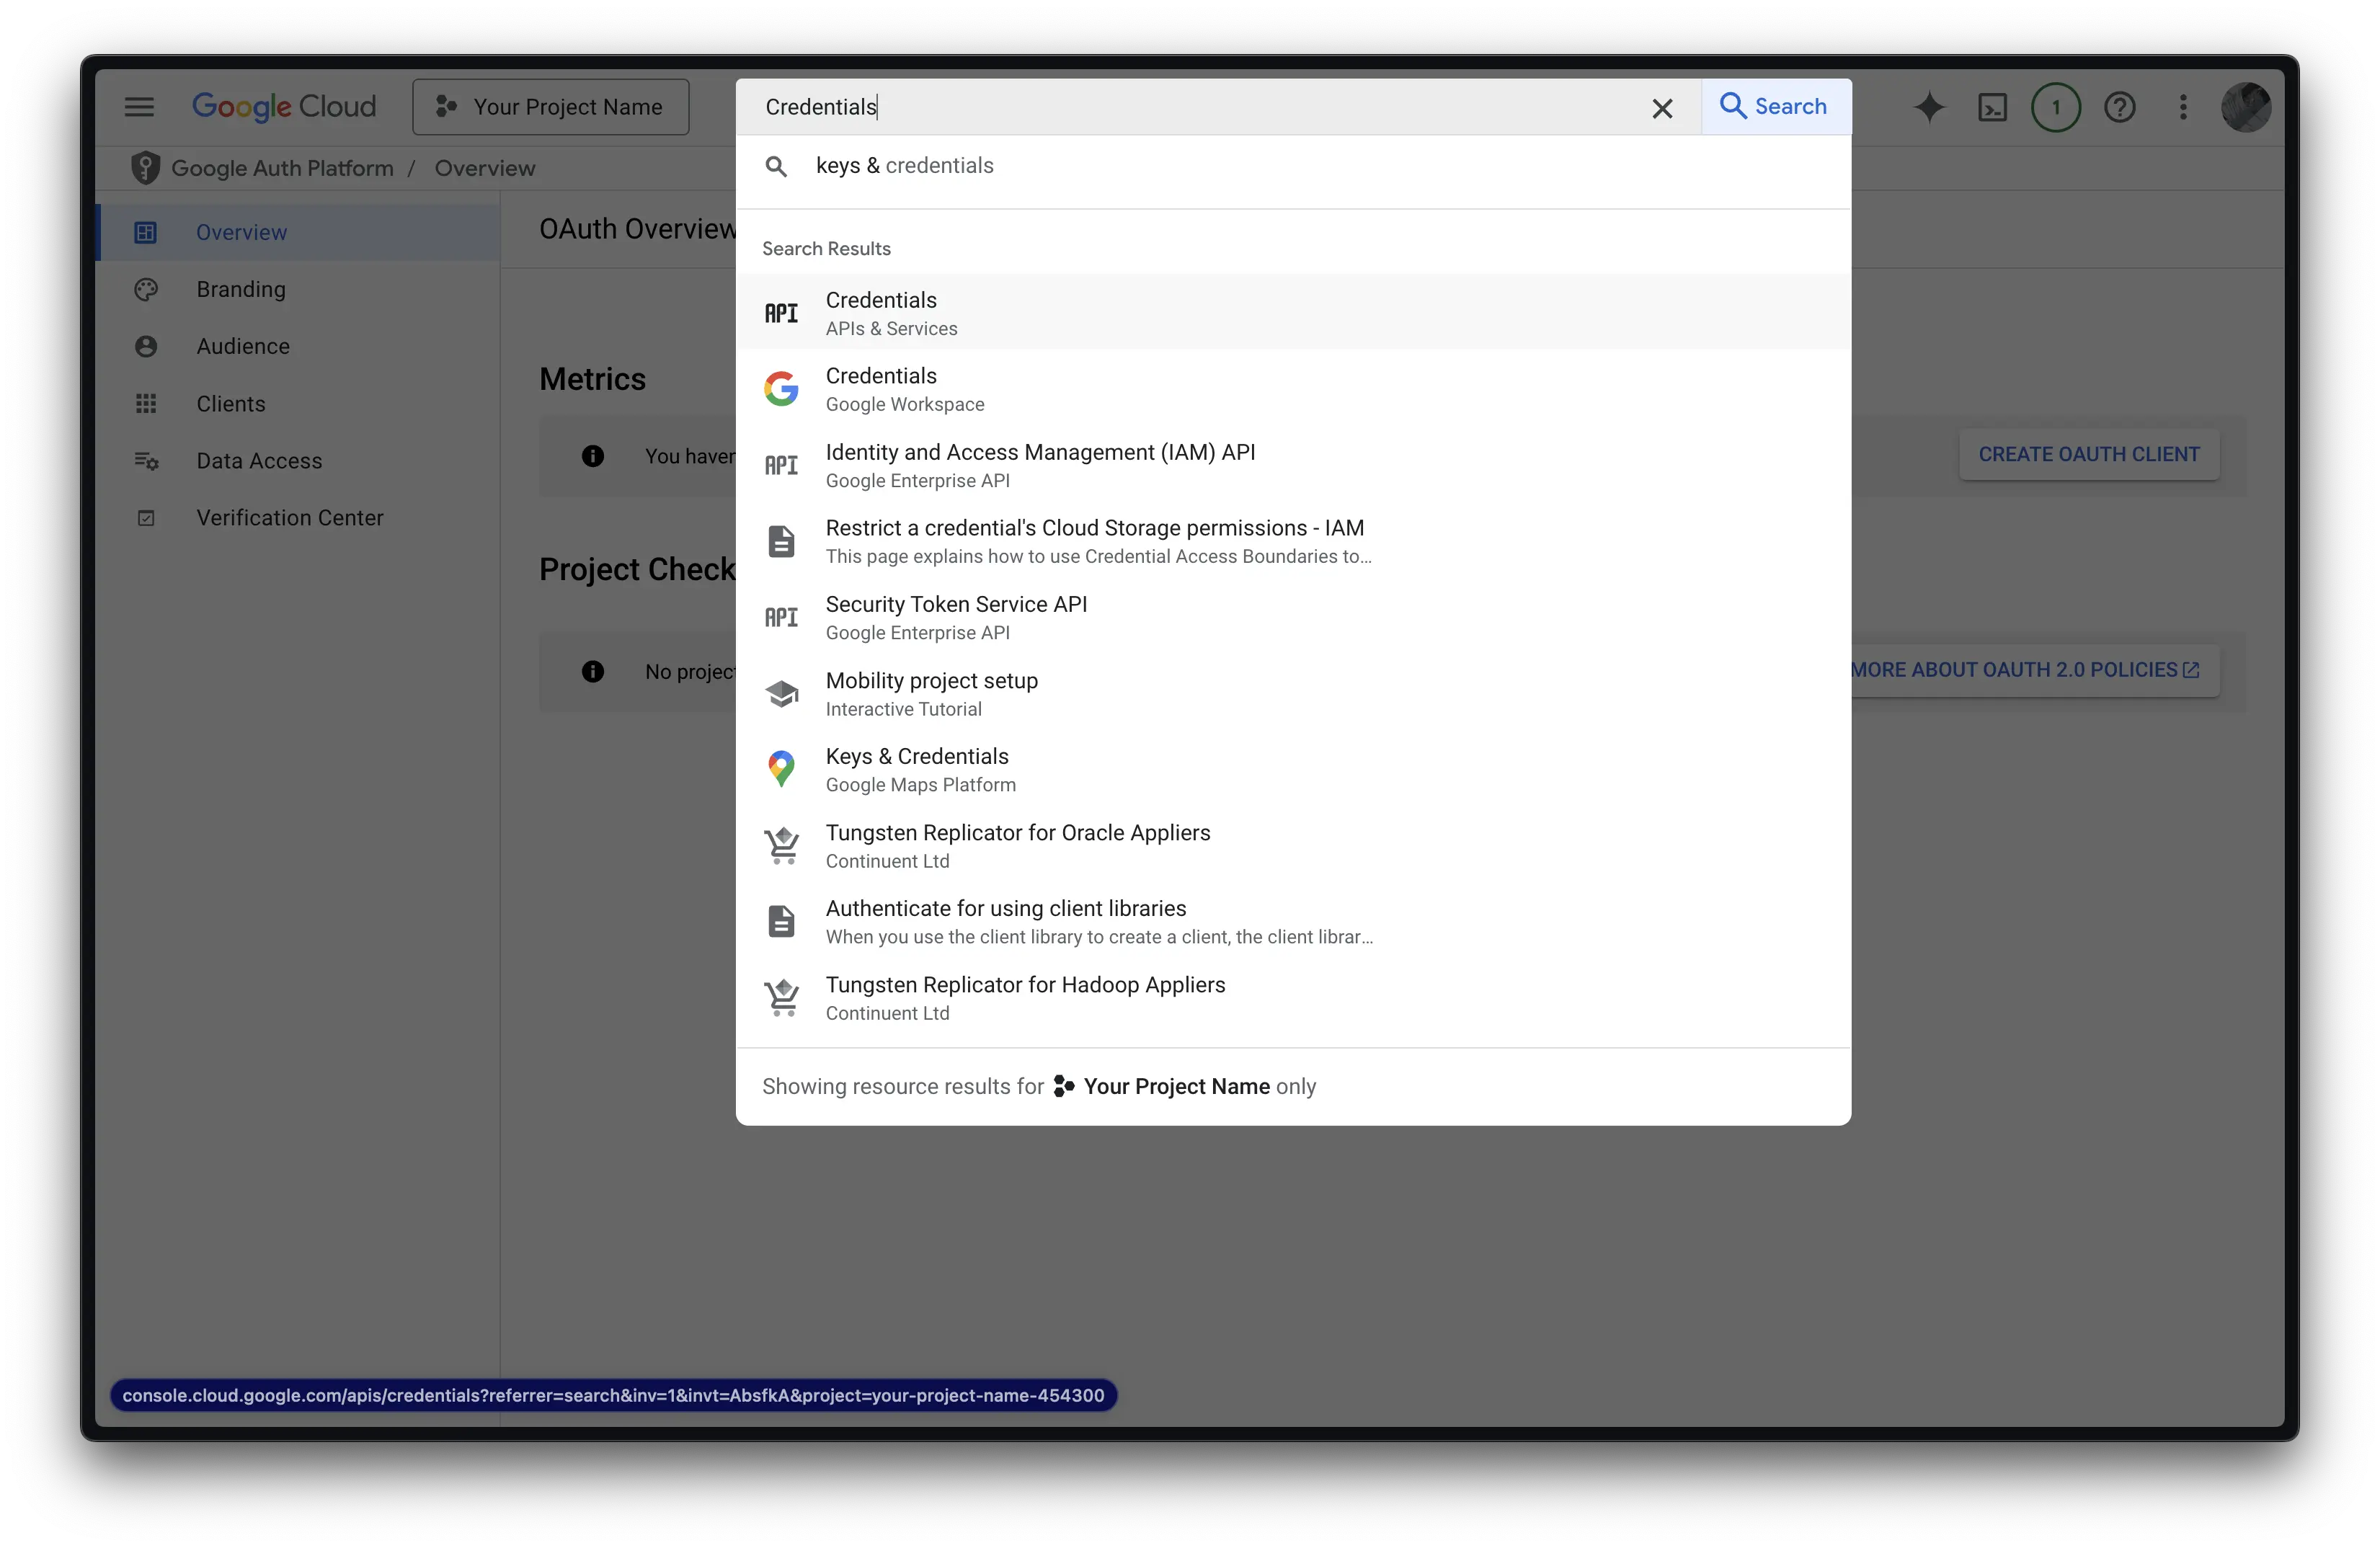Click the Branding palette icon
Image resolution: width=2380 pixels, height=1548 pixels.
[146, 289]
